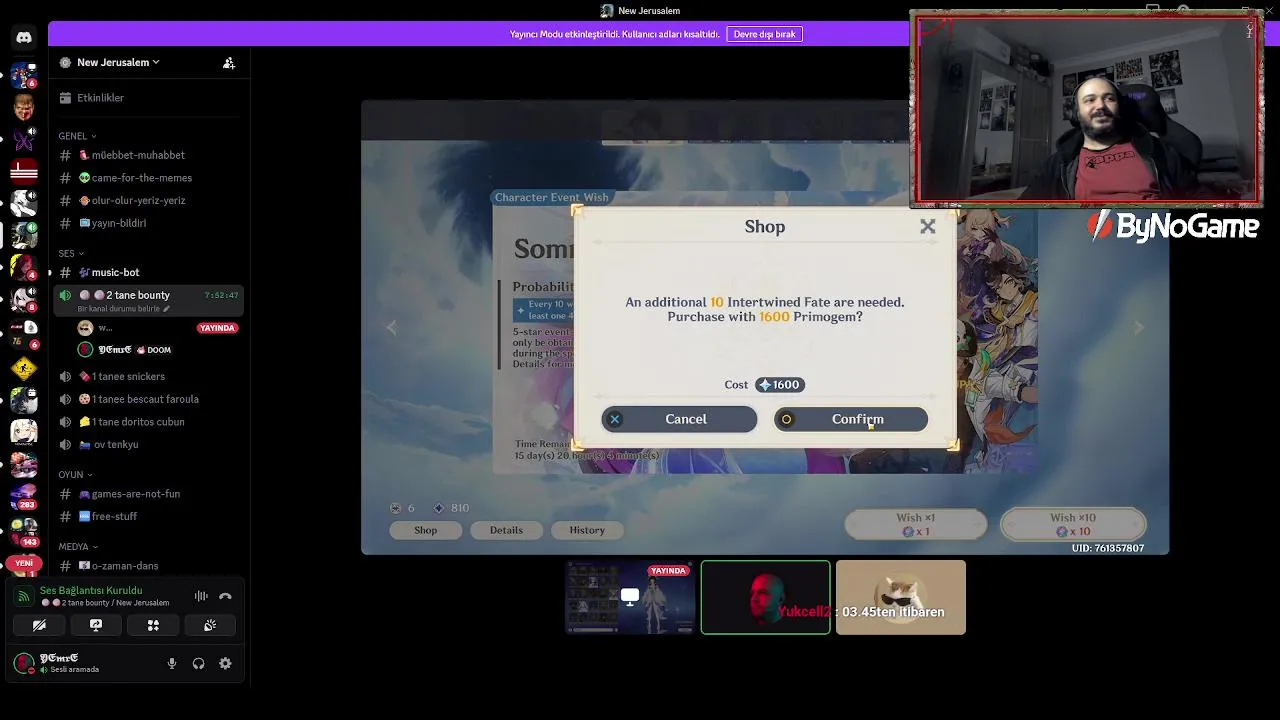
Task: Click 2 tane bounty / New Jerusalem link
Action: click(x=105, y=603)
